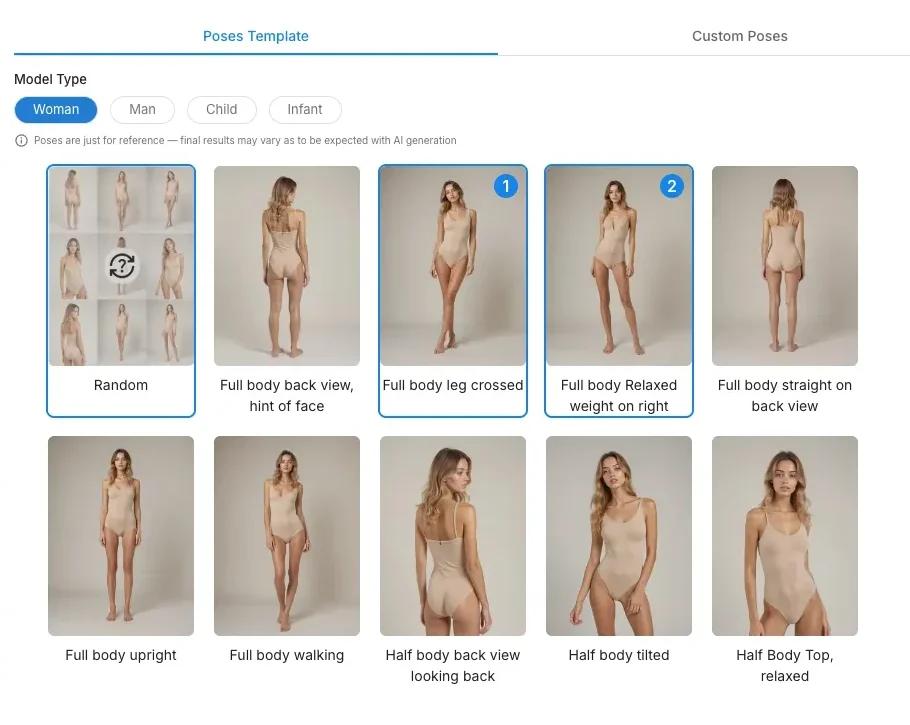Click the "2" badge on Full body Relaxed pose
Viewport: 910px width, 725px height.
(672, 186)
